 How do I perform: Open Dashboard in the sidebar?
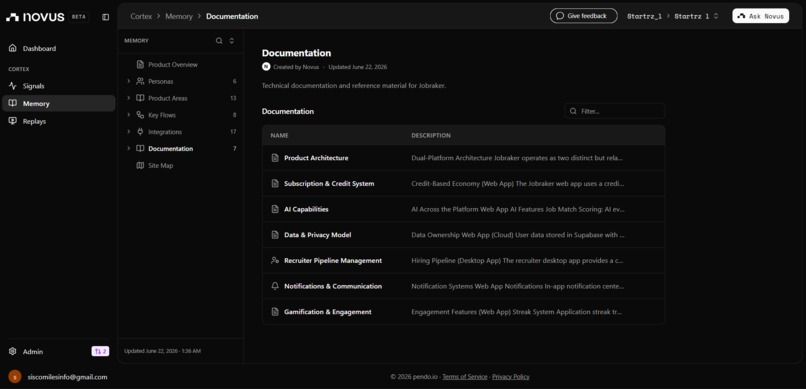tap(59, 48)
